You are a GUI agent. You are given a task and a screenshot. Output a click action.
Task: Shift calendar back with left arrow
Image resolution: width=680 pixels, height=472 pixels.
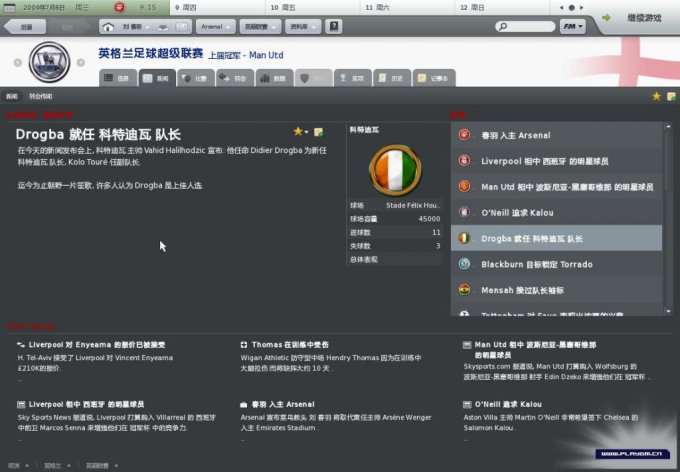(562, 8)
